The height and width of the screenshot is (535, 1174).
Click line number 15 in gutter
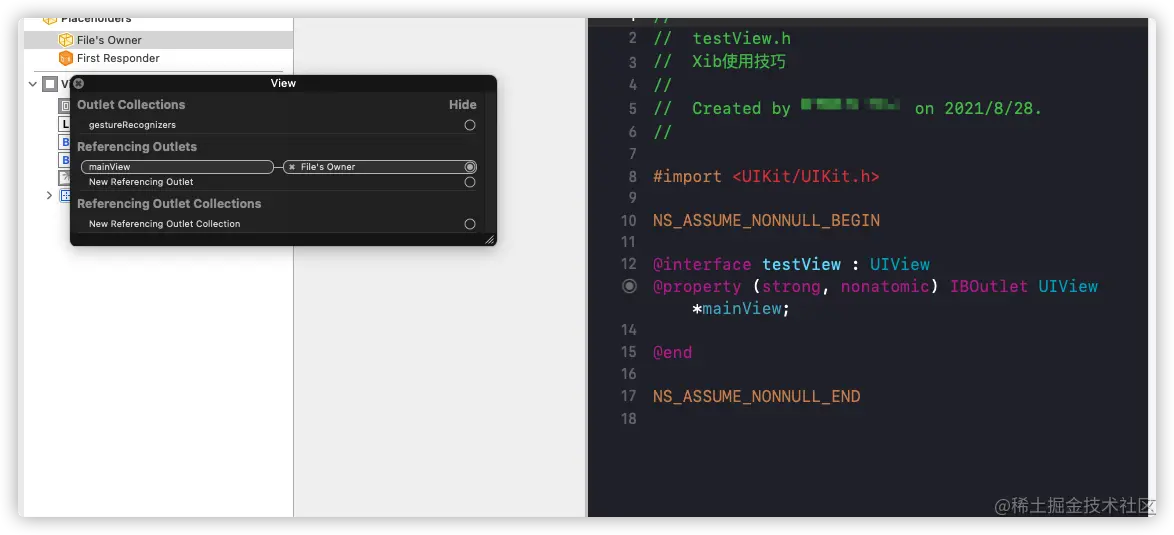pos(628,352)
